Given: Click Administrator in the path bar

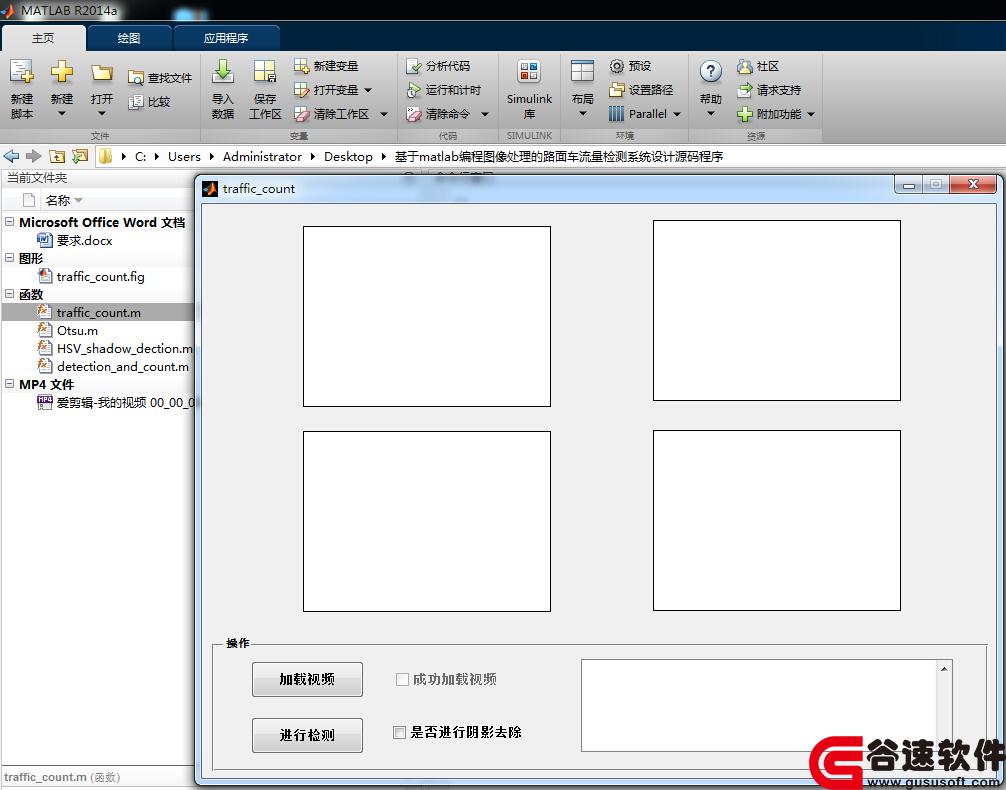Looking at the screenshot, I should pos(262,157).
